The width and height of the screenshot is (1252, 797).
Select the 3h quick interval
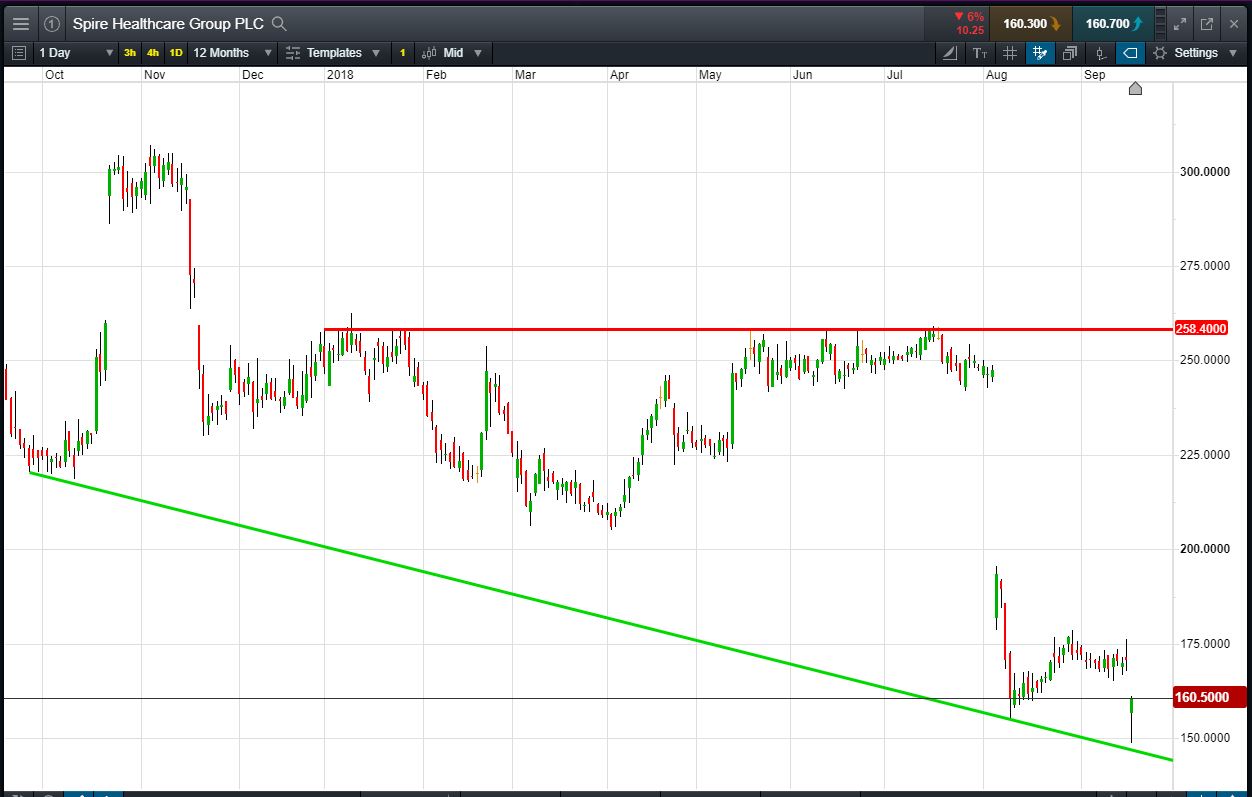130,53
